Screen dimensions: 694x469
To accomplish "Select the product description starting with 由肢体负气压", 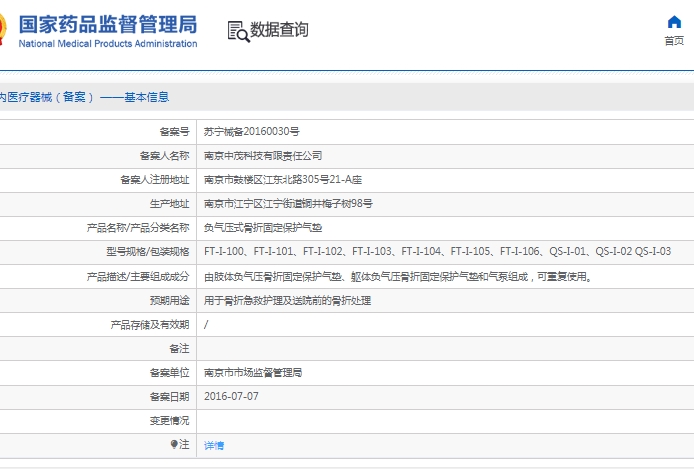I will tap(398, 277).
